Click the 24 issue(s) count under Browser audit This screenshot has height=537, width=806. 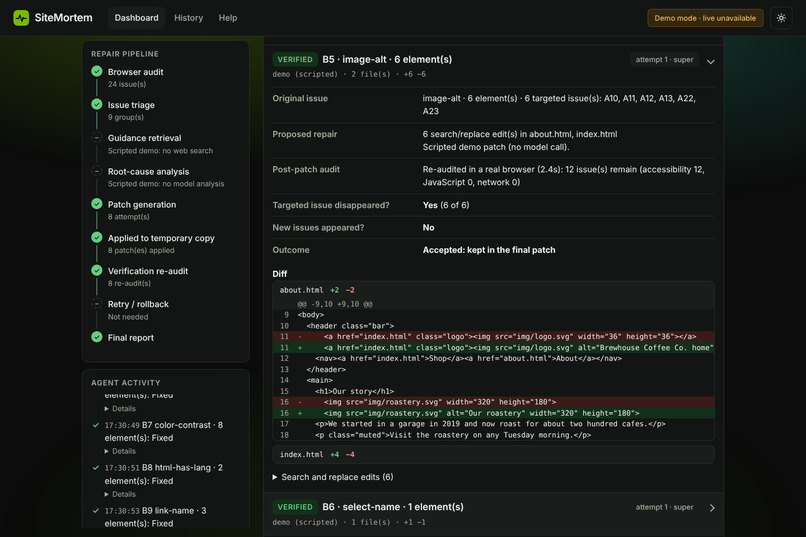coord(126,84)
